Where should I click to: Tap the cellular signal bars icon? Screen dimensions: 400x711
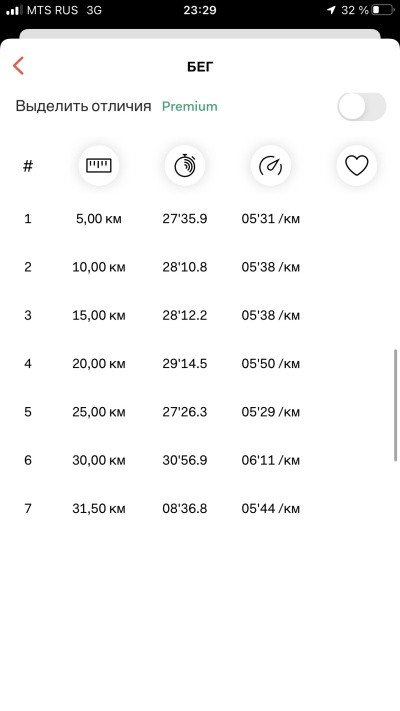[14, 10]
